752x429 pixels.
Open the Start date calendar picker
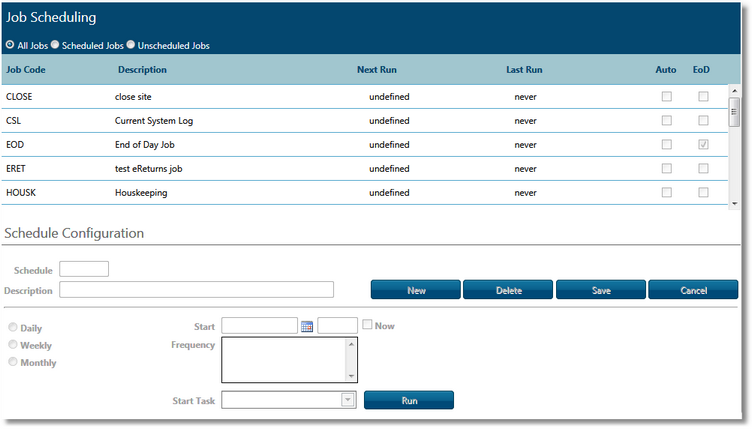tap(307, 326)
